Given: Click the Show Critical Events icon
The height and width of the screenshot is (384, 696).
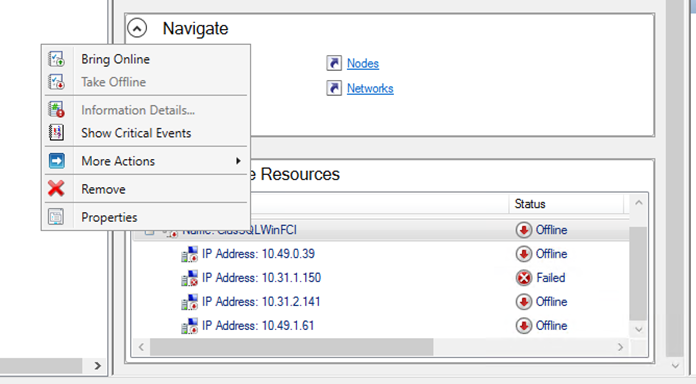Looking at the screenshot, I should tap(56, 133).
